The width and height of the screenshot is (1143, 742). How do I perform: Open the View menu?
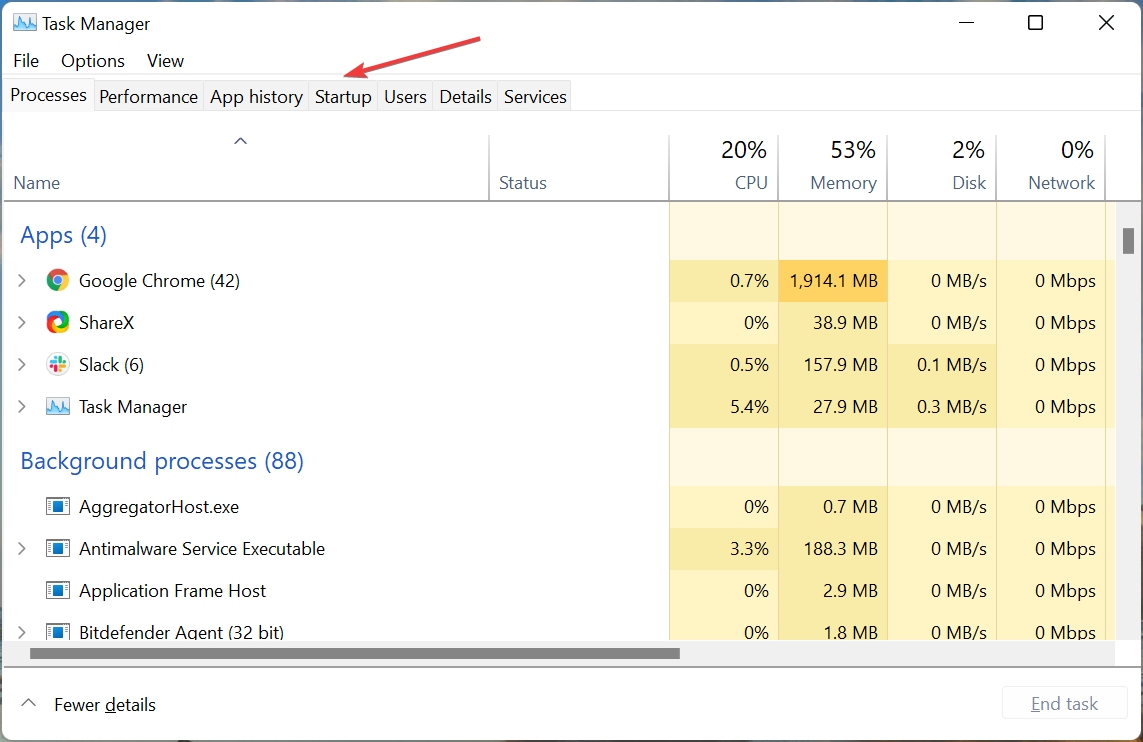tap(165, 61)
